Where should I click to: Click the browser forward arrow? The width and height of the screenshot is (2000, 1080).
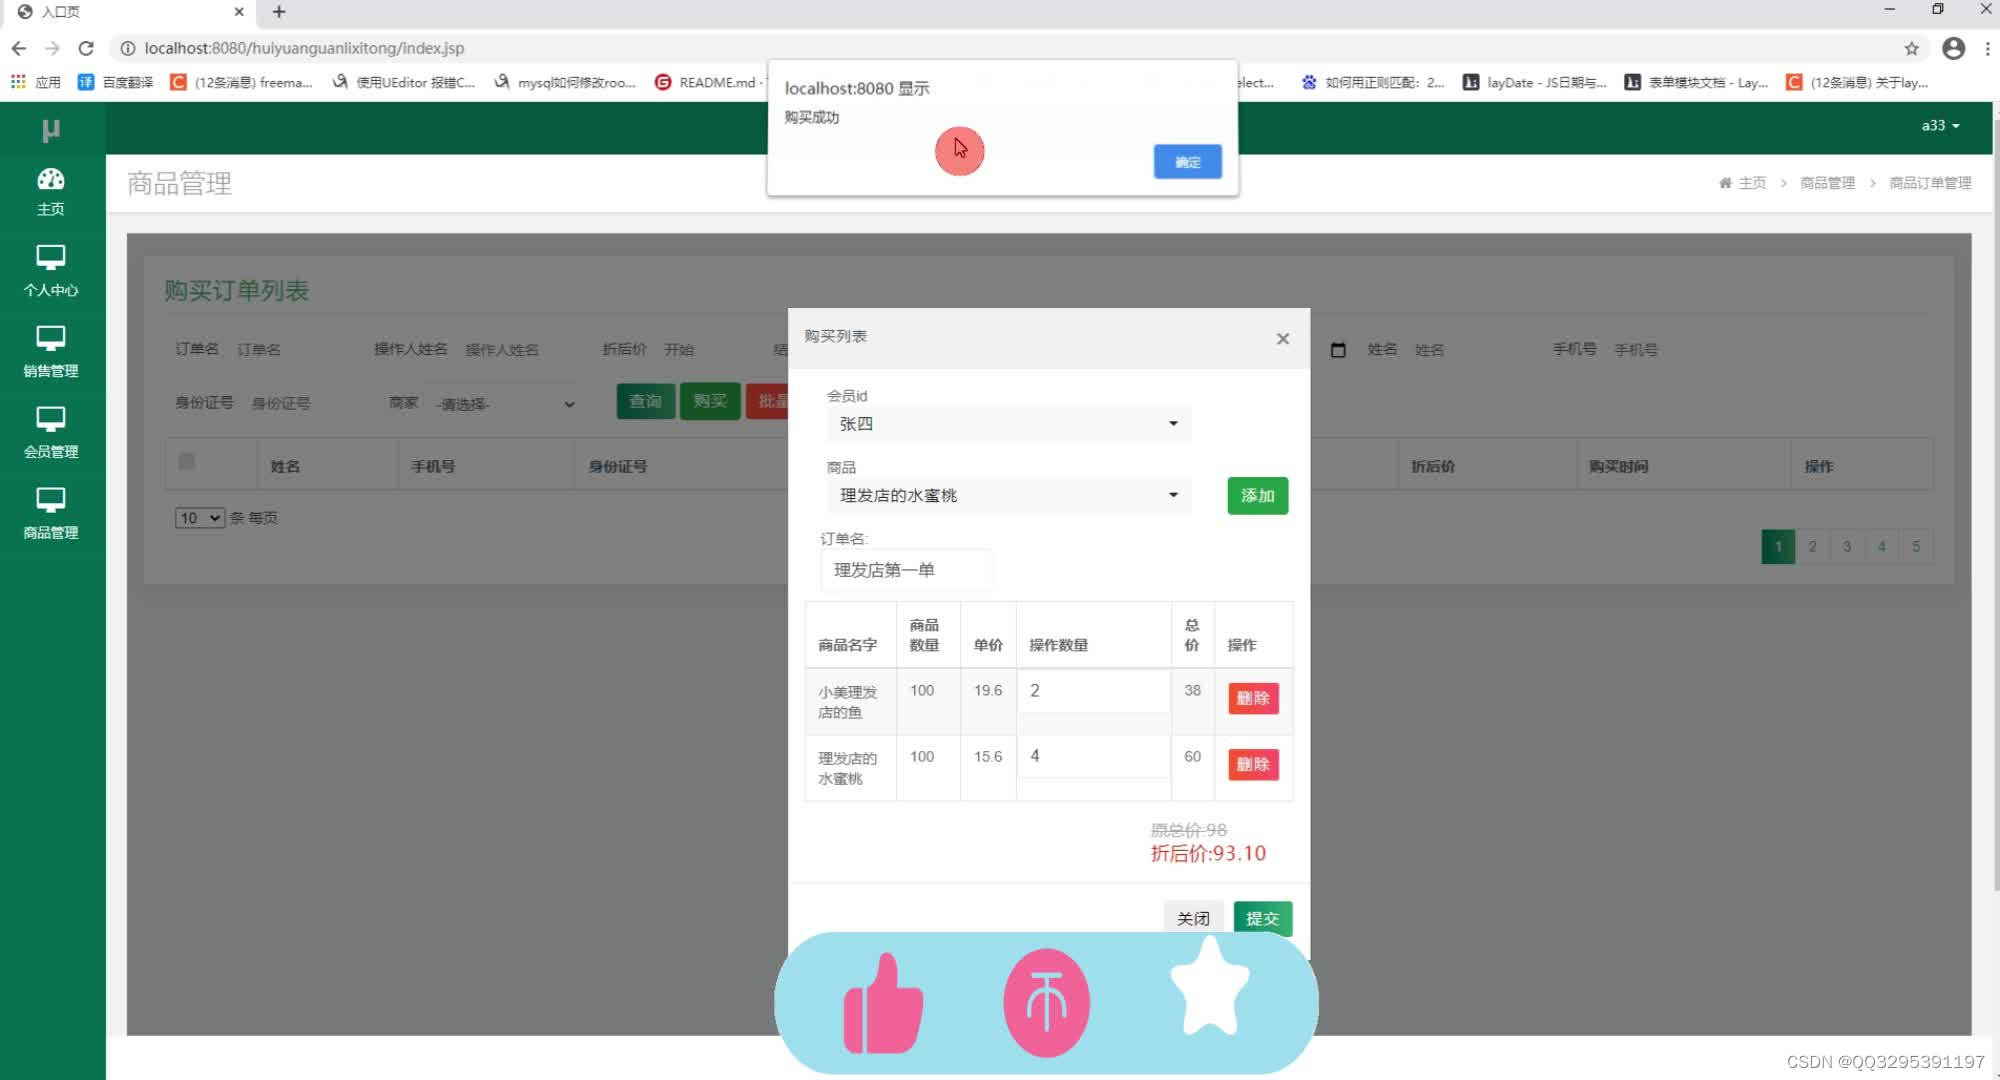click(x=52, y=48)
